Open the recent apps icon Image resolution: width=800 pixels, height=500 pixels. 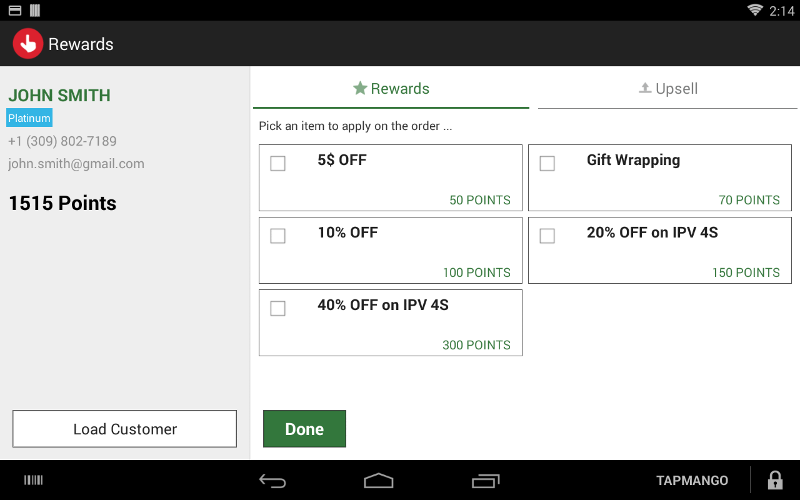485,481
